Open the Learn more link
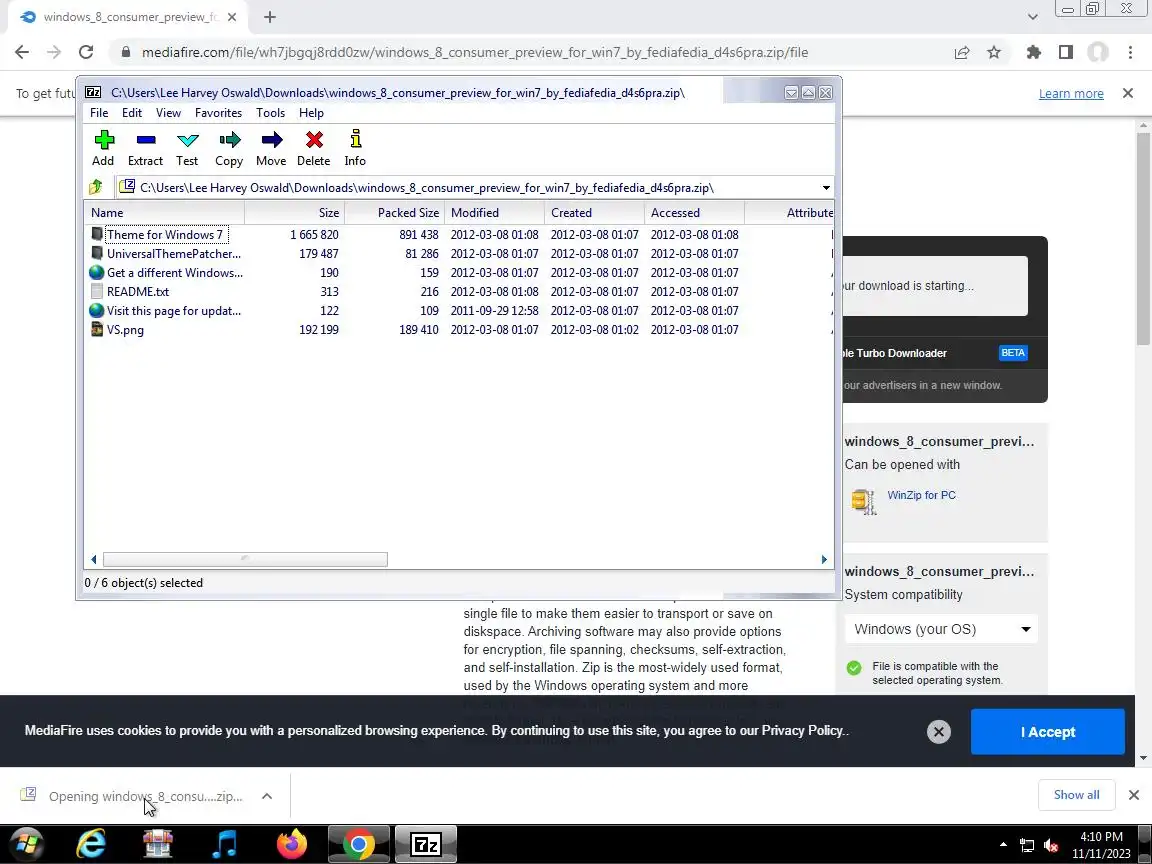Screen dimensions: 1152x864 [x=1070, y=93]
